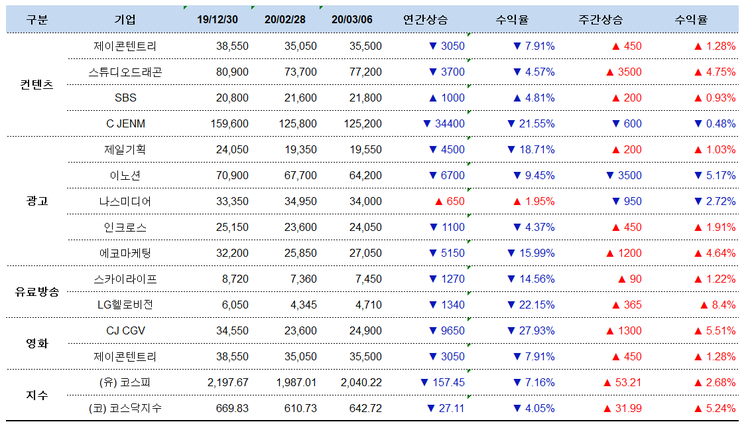Click the 25,150 value for 인크로스

pos(232,227)
